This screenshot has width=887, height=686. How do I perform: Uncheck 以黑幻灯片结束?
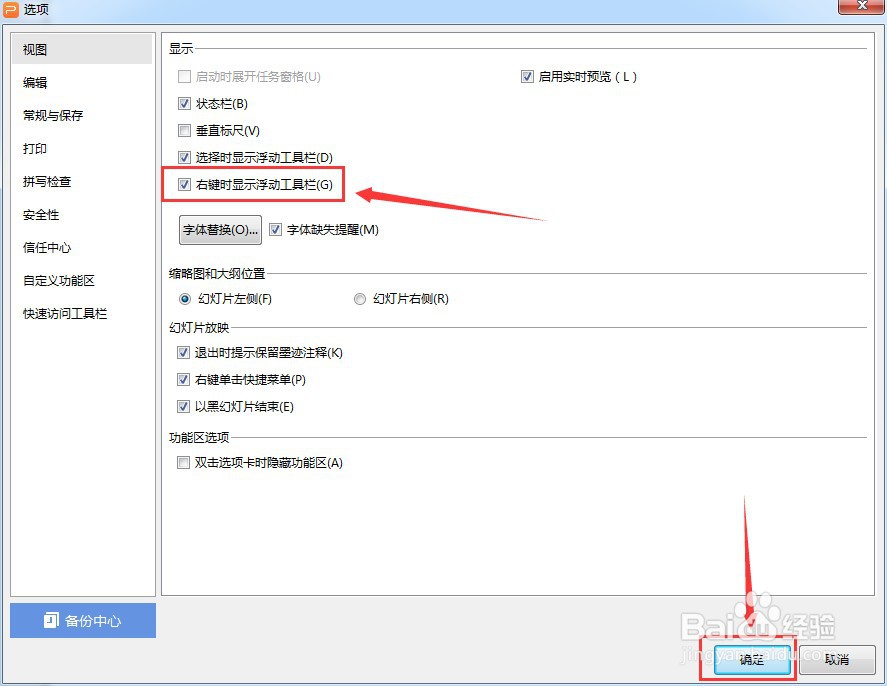(x=183, y=406)
